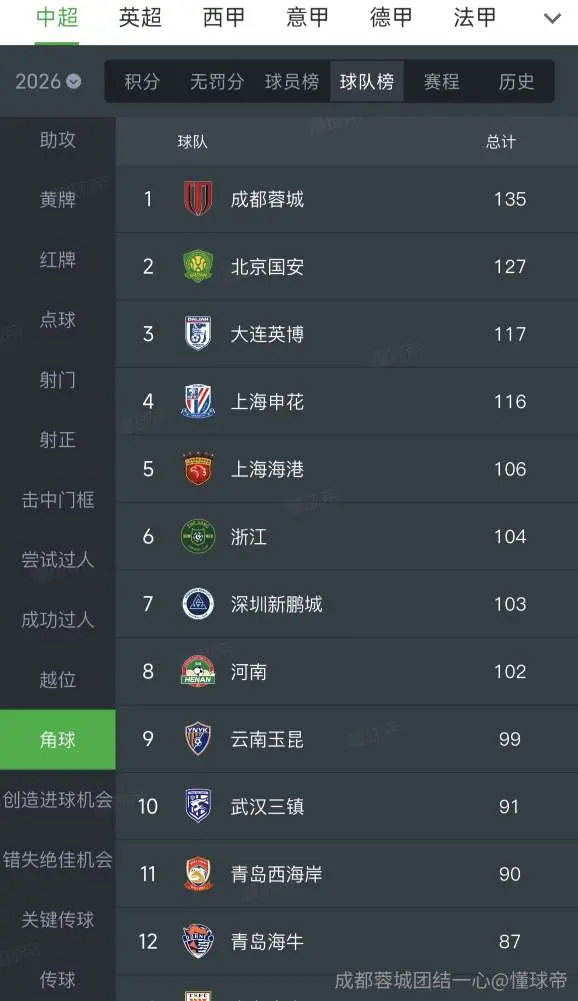The height and width of the screenshot is (1001, 578).
Task: Switch to the 球员榜 tab
Action: 292,81
